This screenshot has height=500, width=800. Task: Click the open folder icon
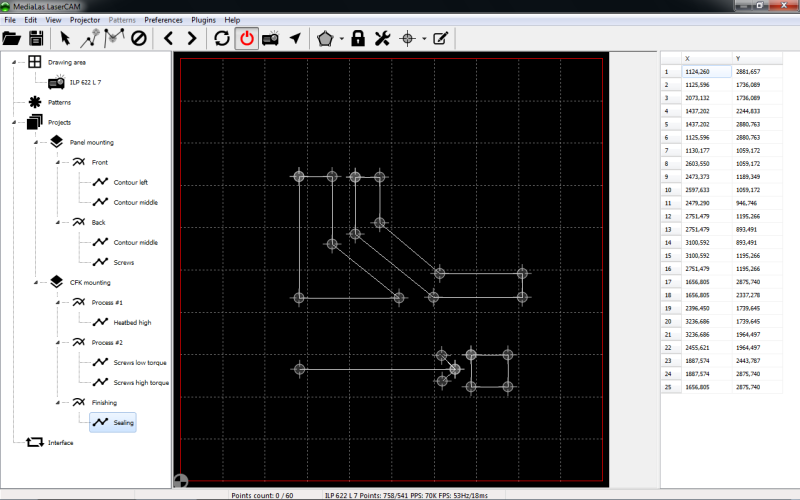pos(12,39)
